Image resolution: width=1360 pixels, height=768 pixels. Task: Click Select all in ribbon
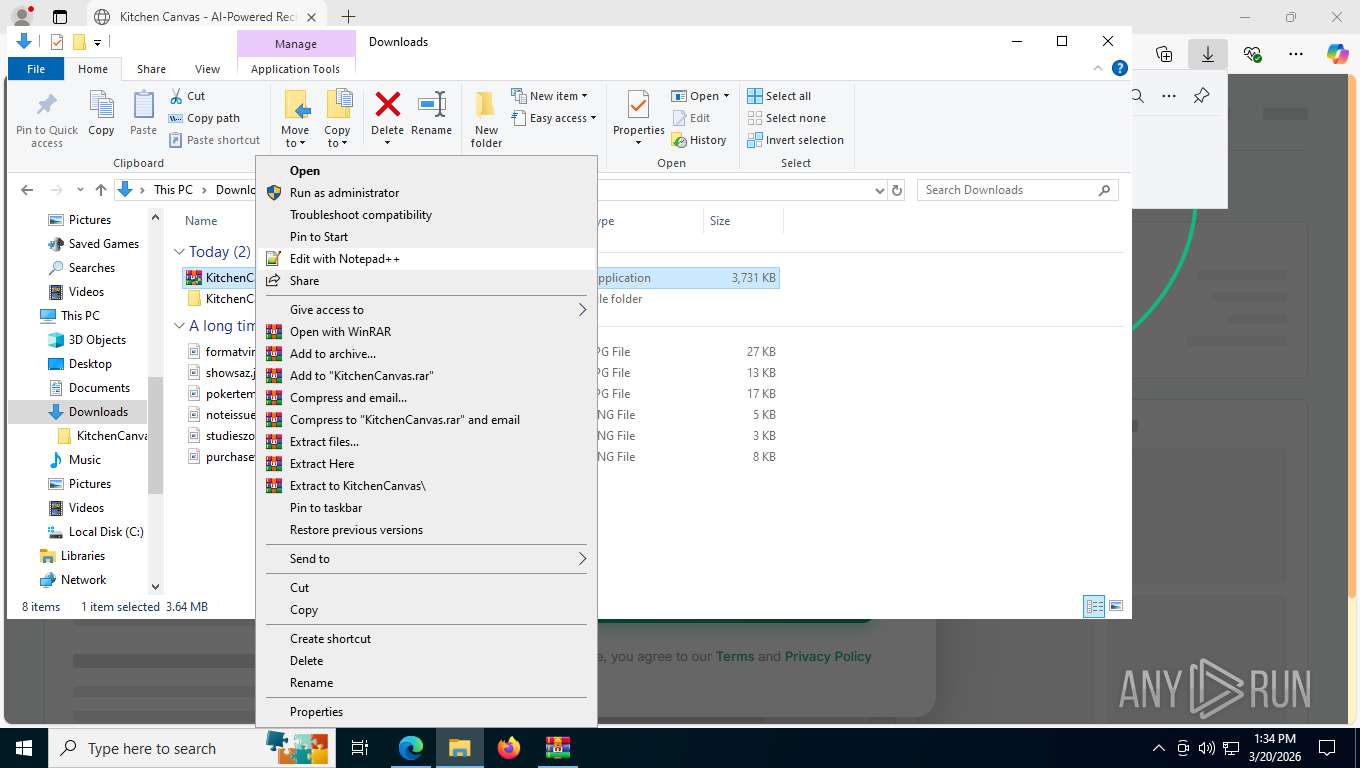point(779,96)
